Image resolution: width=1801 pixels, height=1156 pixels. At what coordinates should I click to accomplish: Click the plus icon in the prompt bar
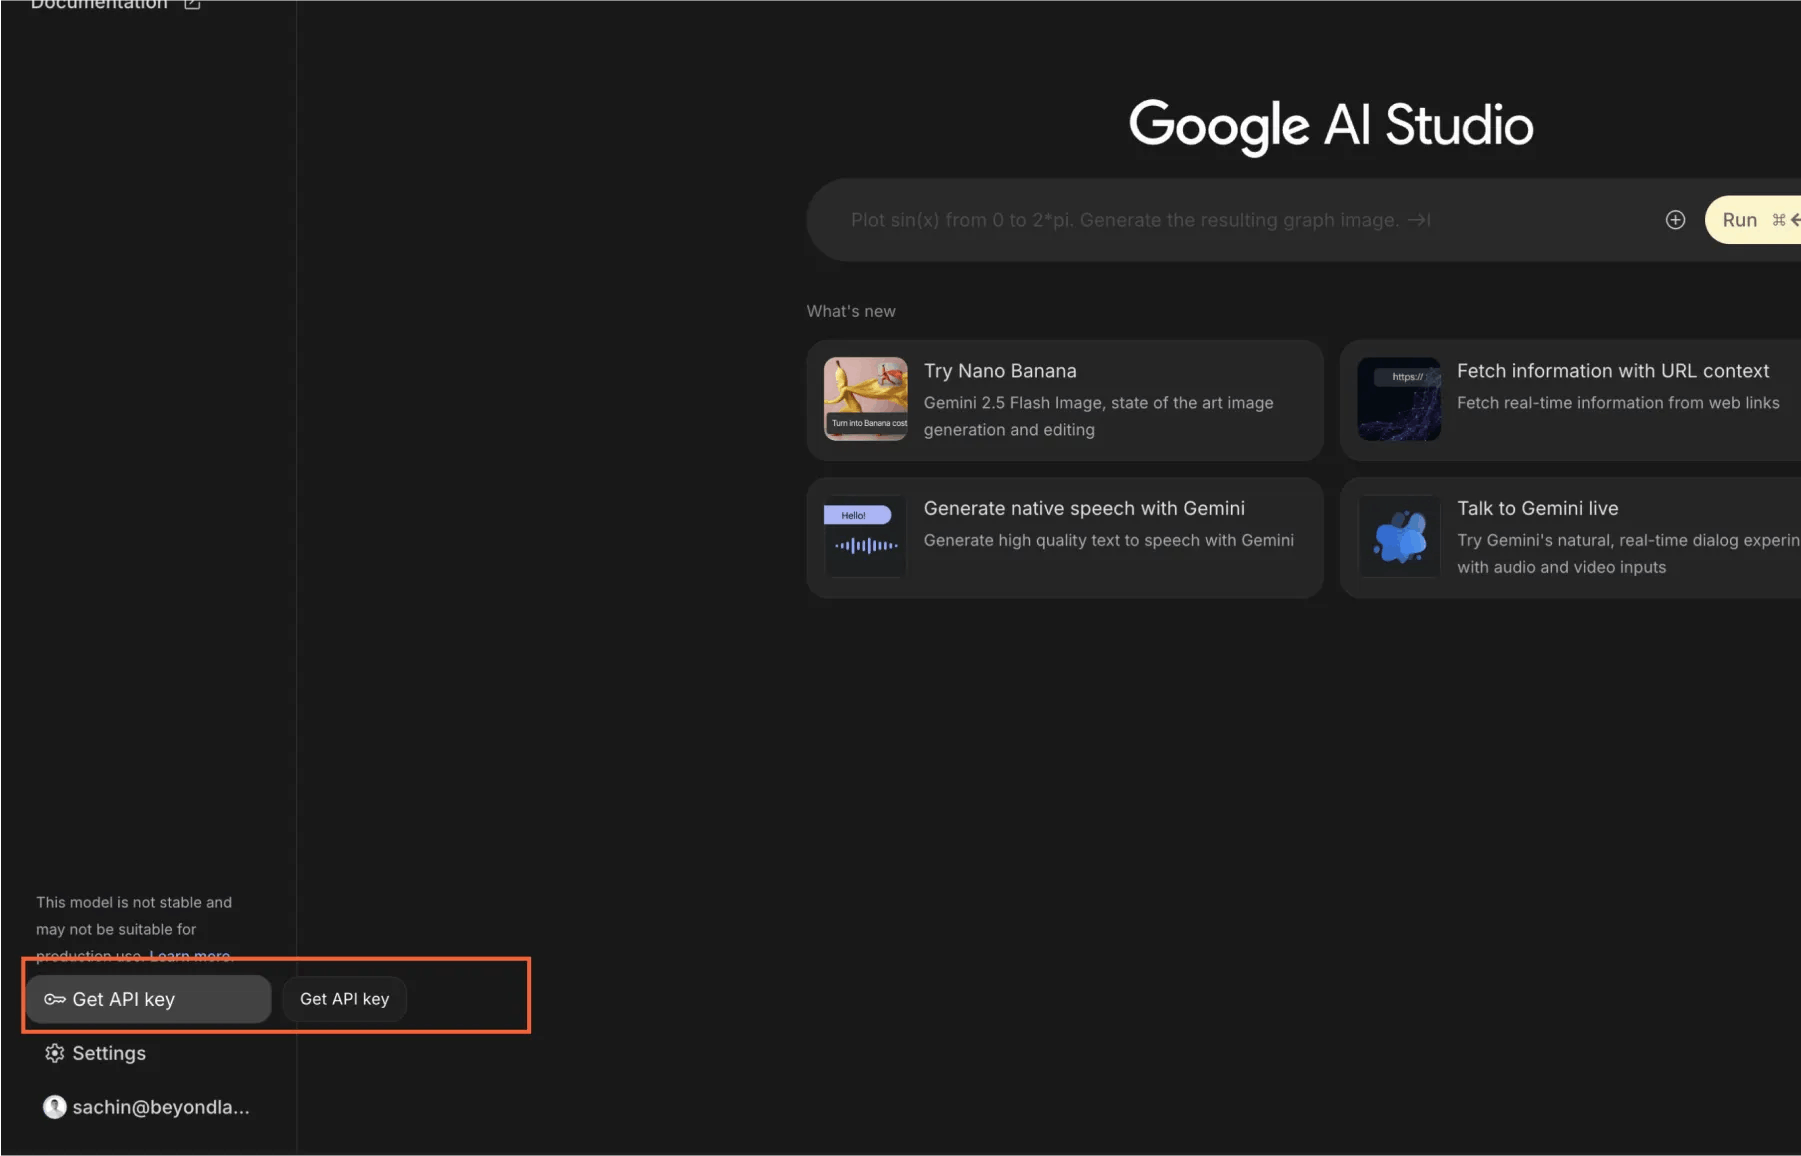(x=1675, y=220)
